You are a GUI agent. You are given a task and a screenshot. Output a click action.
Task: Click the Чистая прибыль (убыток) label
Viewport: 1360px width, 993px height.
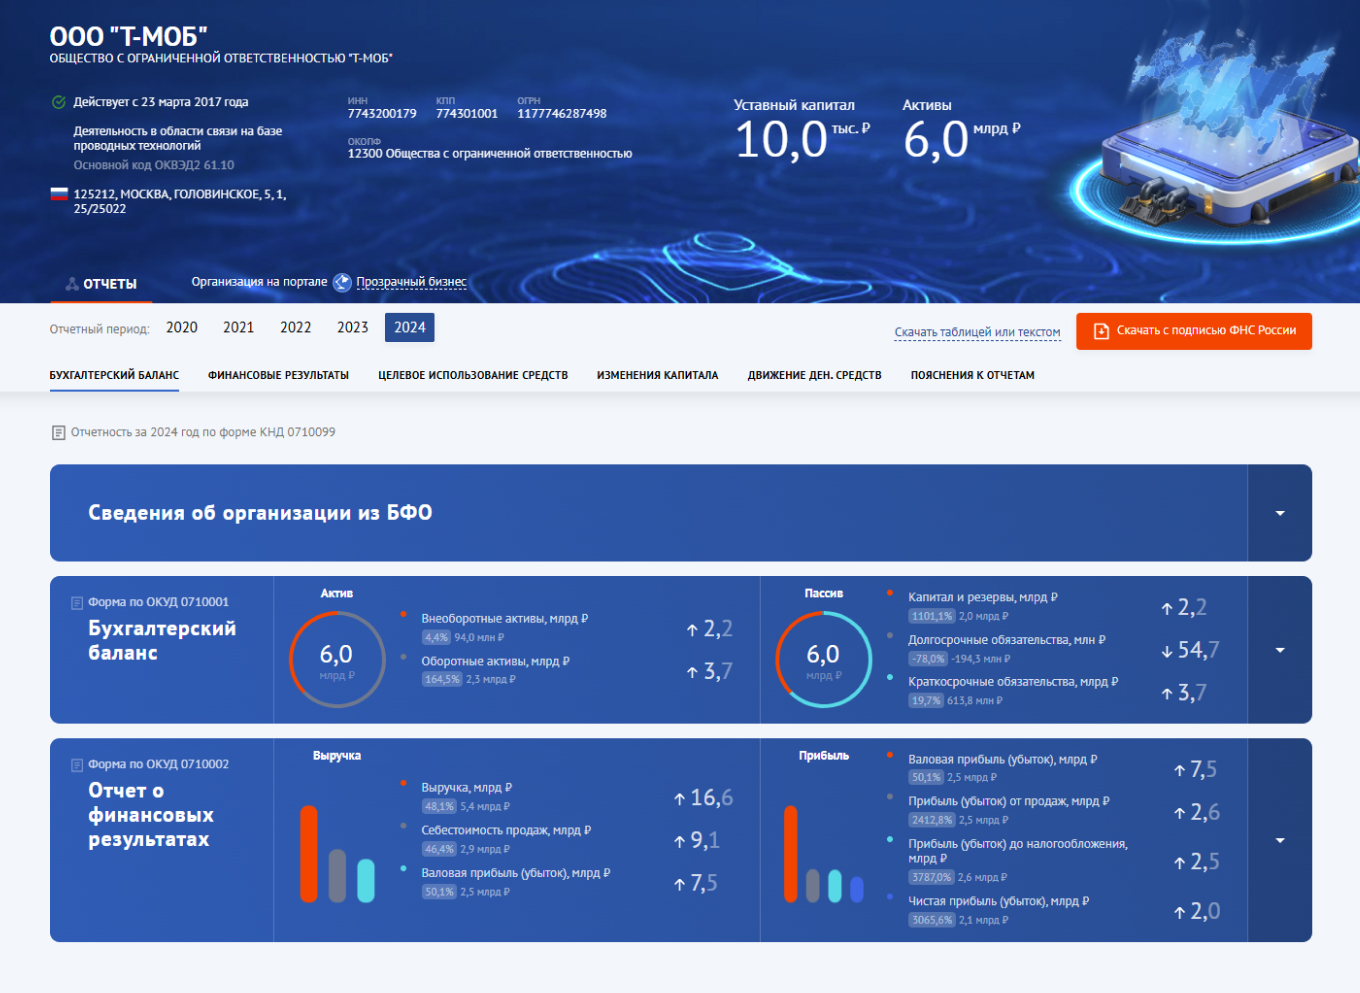999,902
